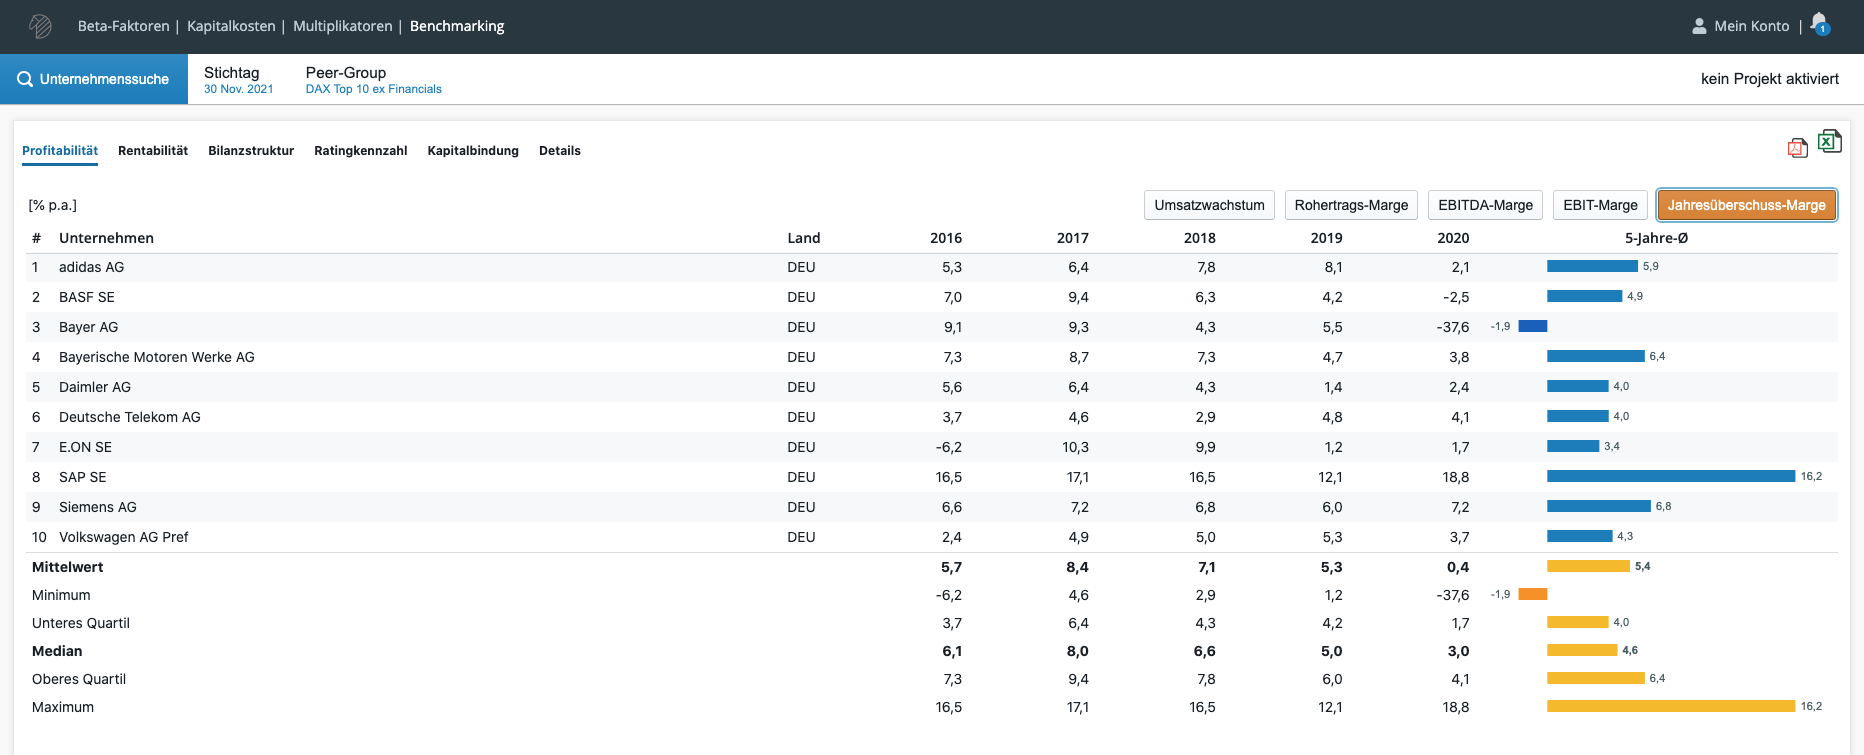The height and width of the screenshot is (755, 1864).
Task: Click the user icon beside Mein Konto
Action: tap(1699, 26)
